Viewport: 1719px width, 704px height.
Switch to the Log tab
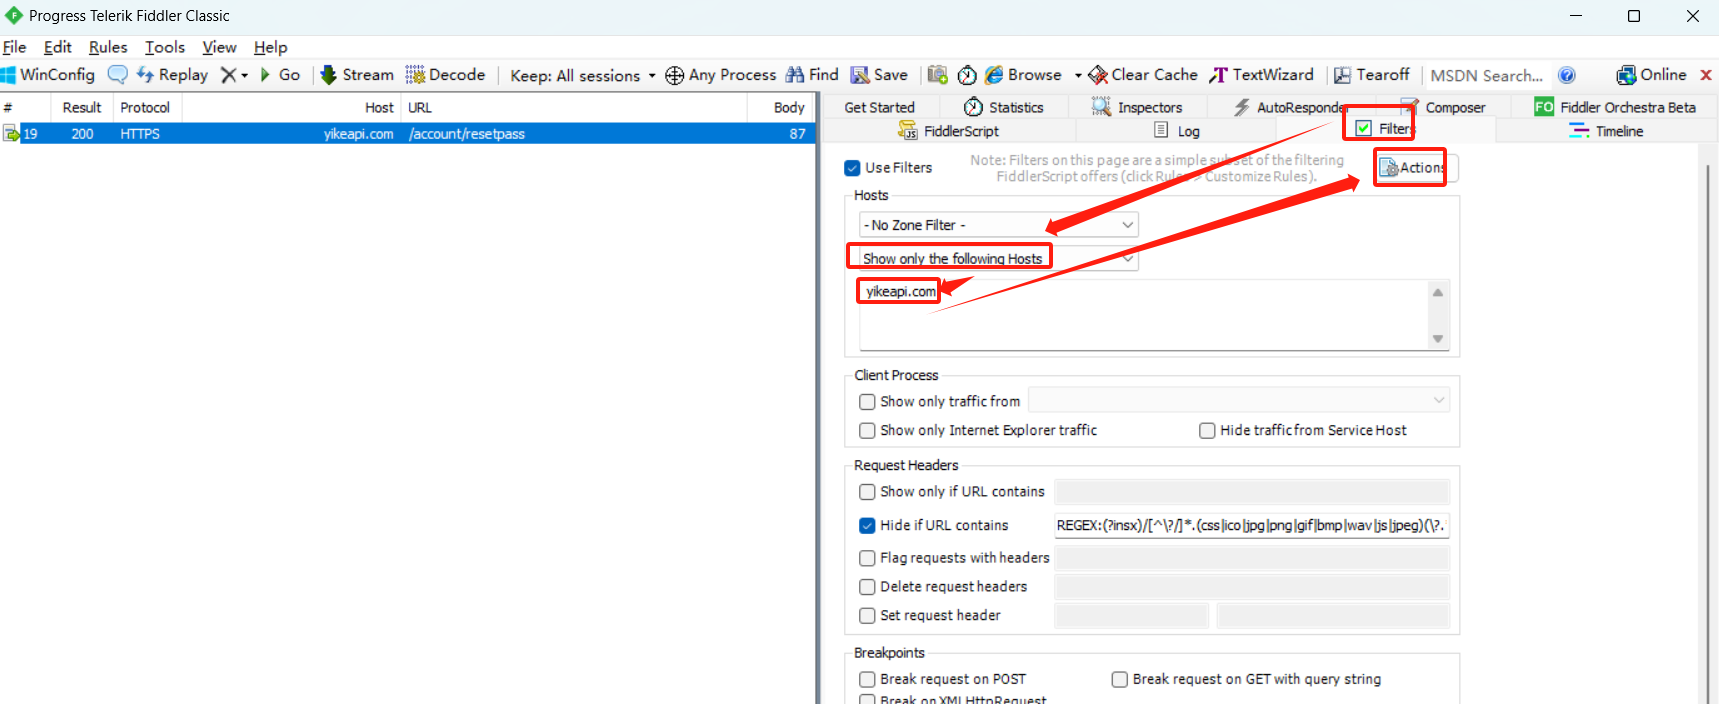coord(1176,131)
